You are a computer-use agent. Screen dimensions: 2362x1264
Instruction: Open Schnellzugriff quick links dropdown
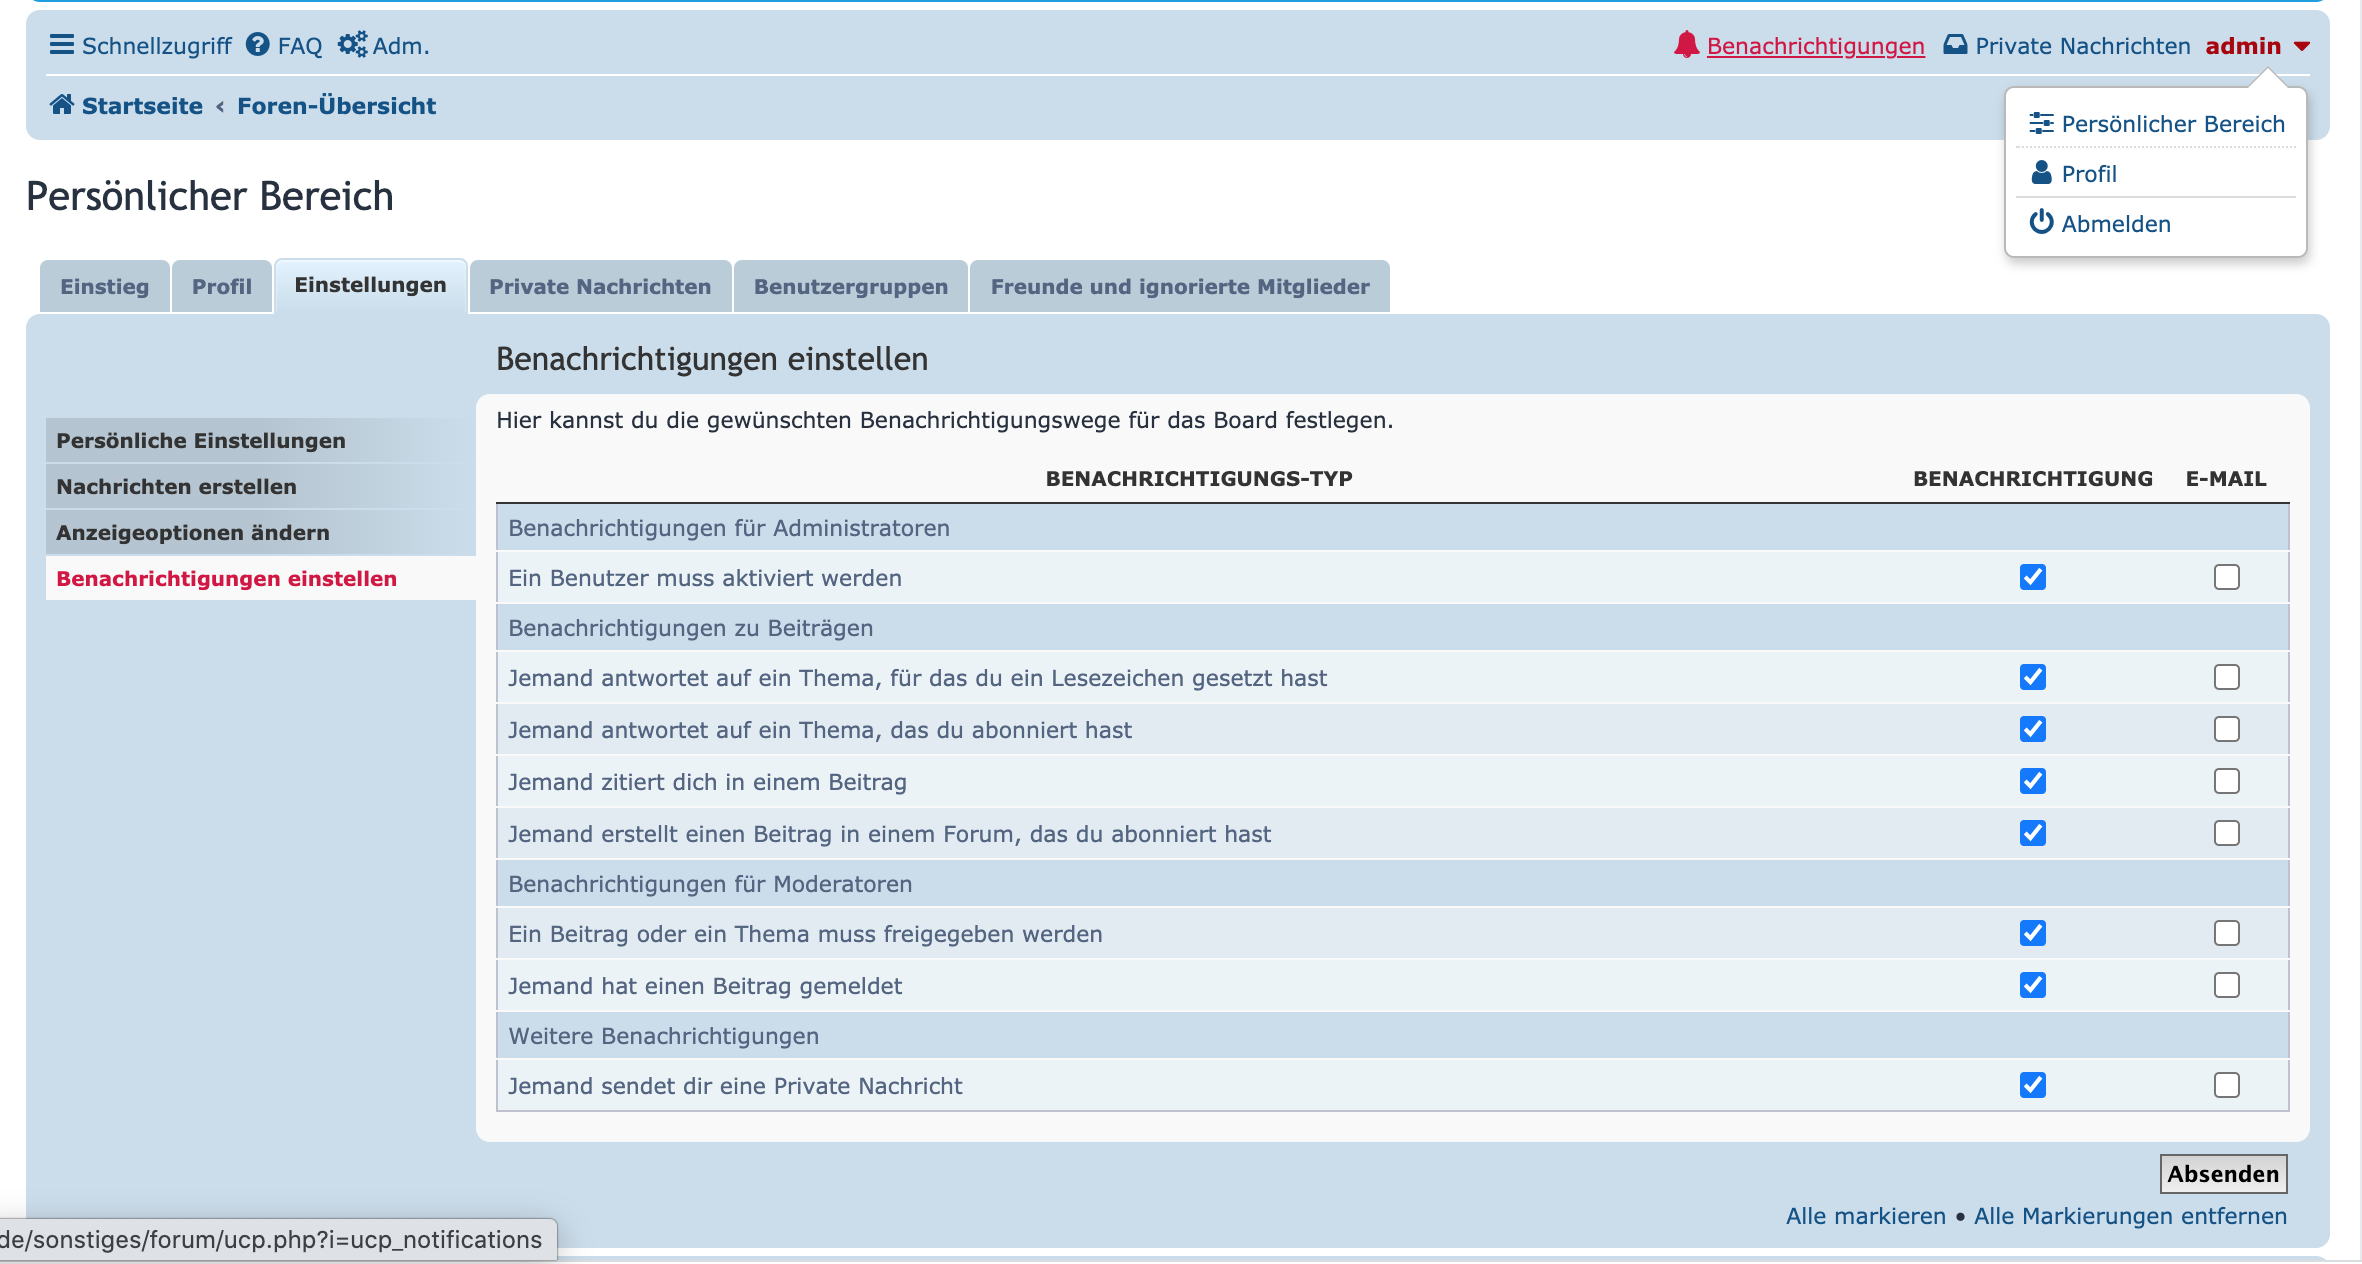tap(156, 46)
